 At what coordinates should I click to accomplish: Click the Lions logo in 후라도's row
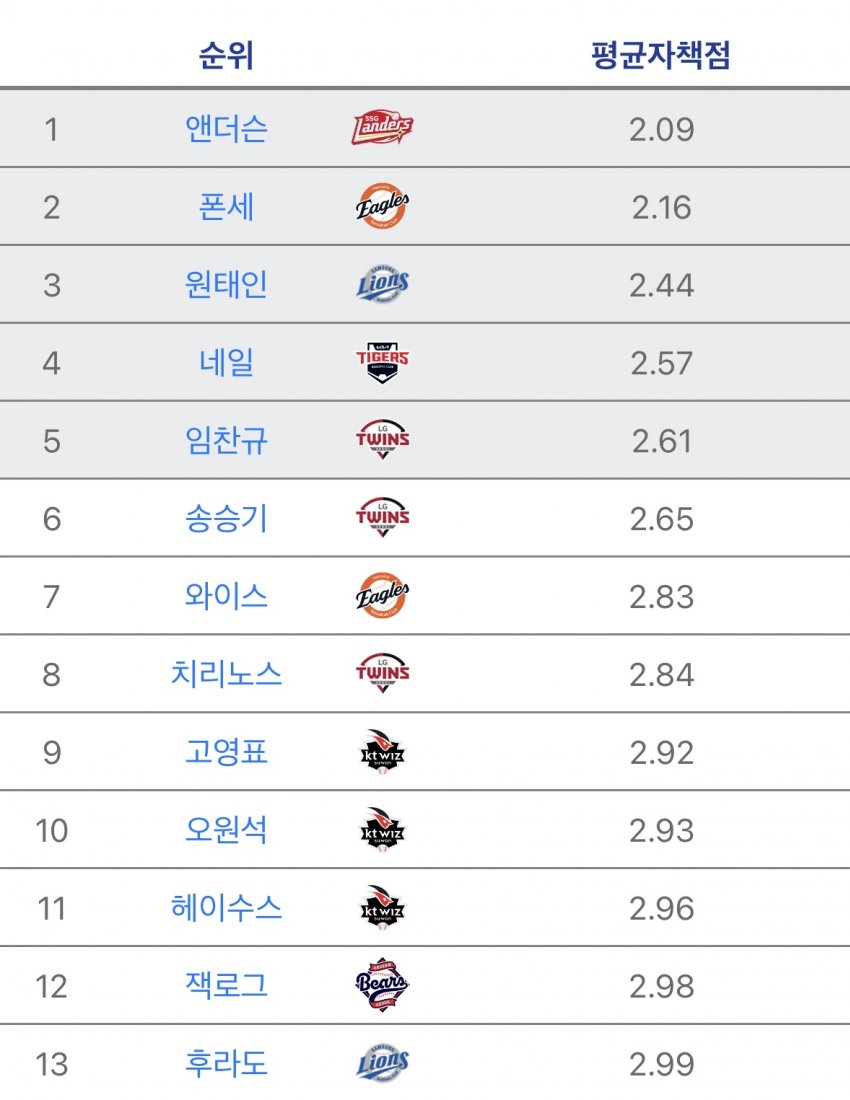(382, 1063)
